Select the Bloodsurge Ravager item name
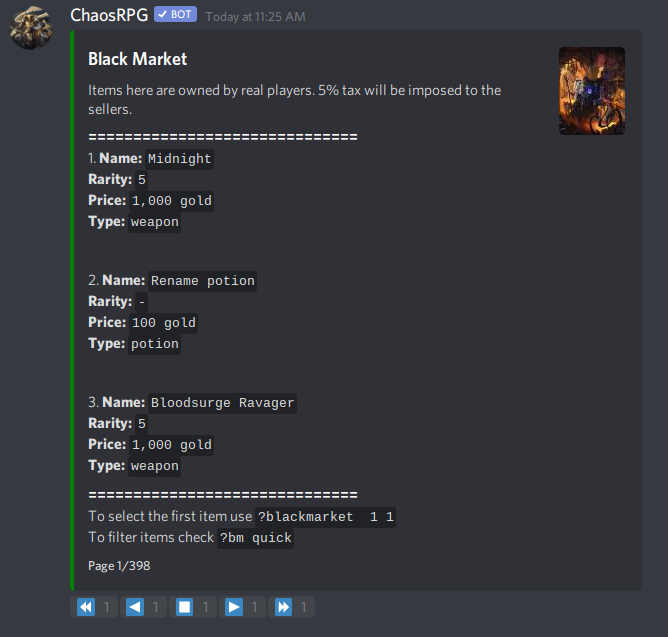The width and height of the screenshot is (668, 637). 222,403
